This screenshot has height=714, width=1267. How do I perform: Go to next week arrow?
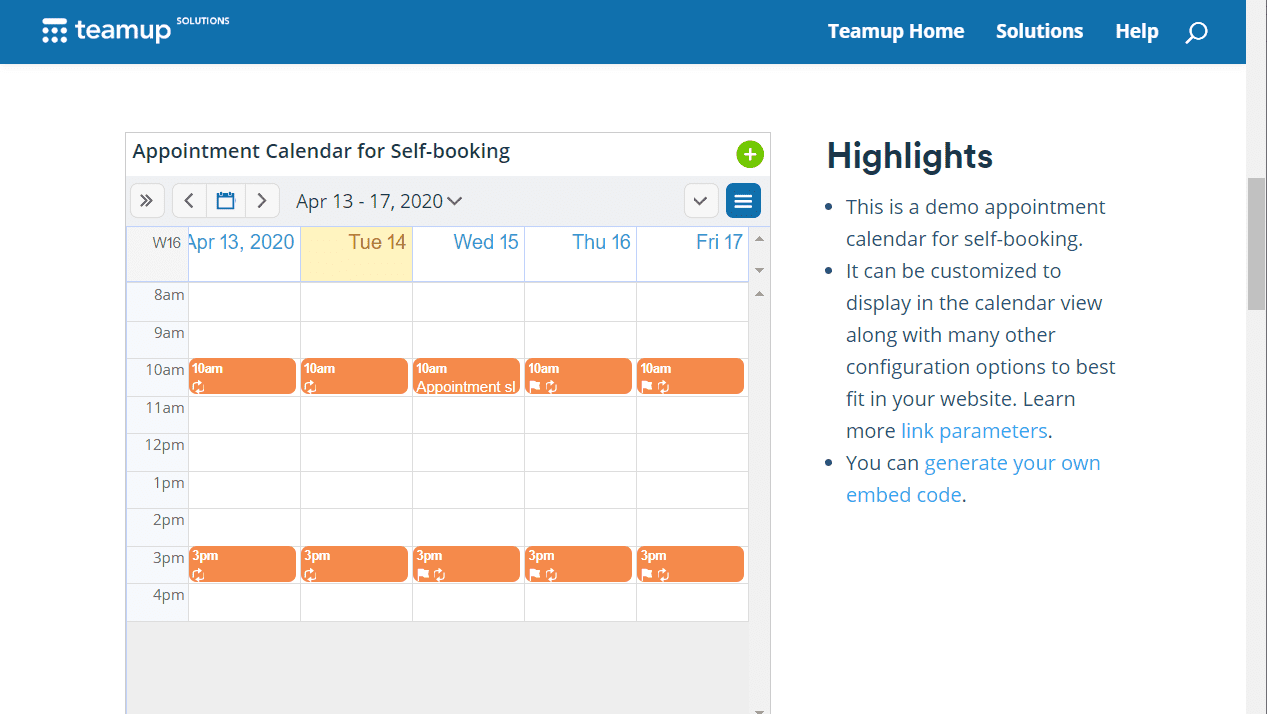[x=262, y=201]
